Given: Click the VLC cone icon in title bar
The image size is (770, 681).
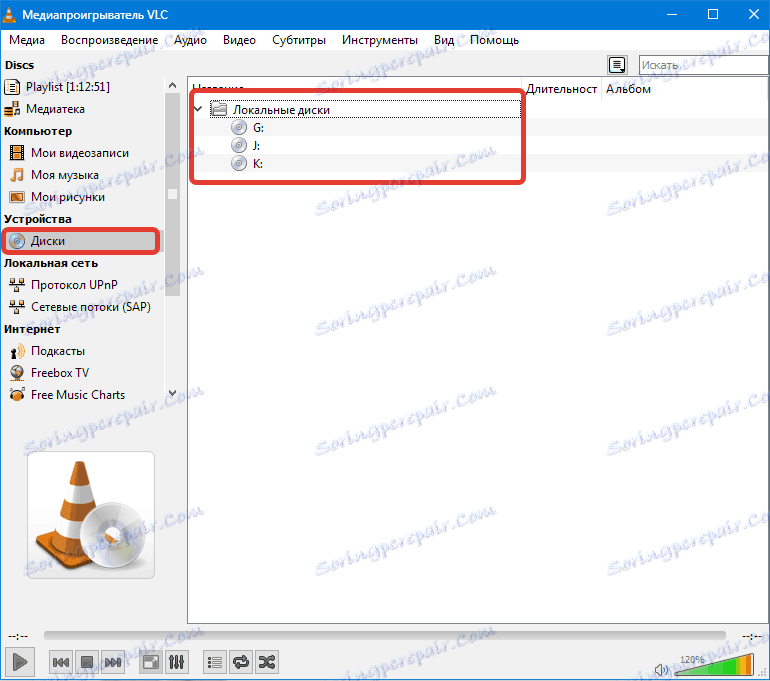Looking at the screenshot, I should (9, 14).
